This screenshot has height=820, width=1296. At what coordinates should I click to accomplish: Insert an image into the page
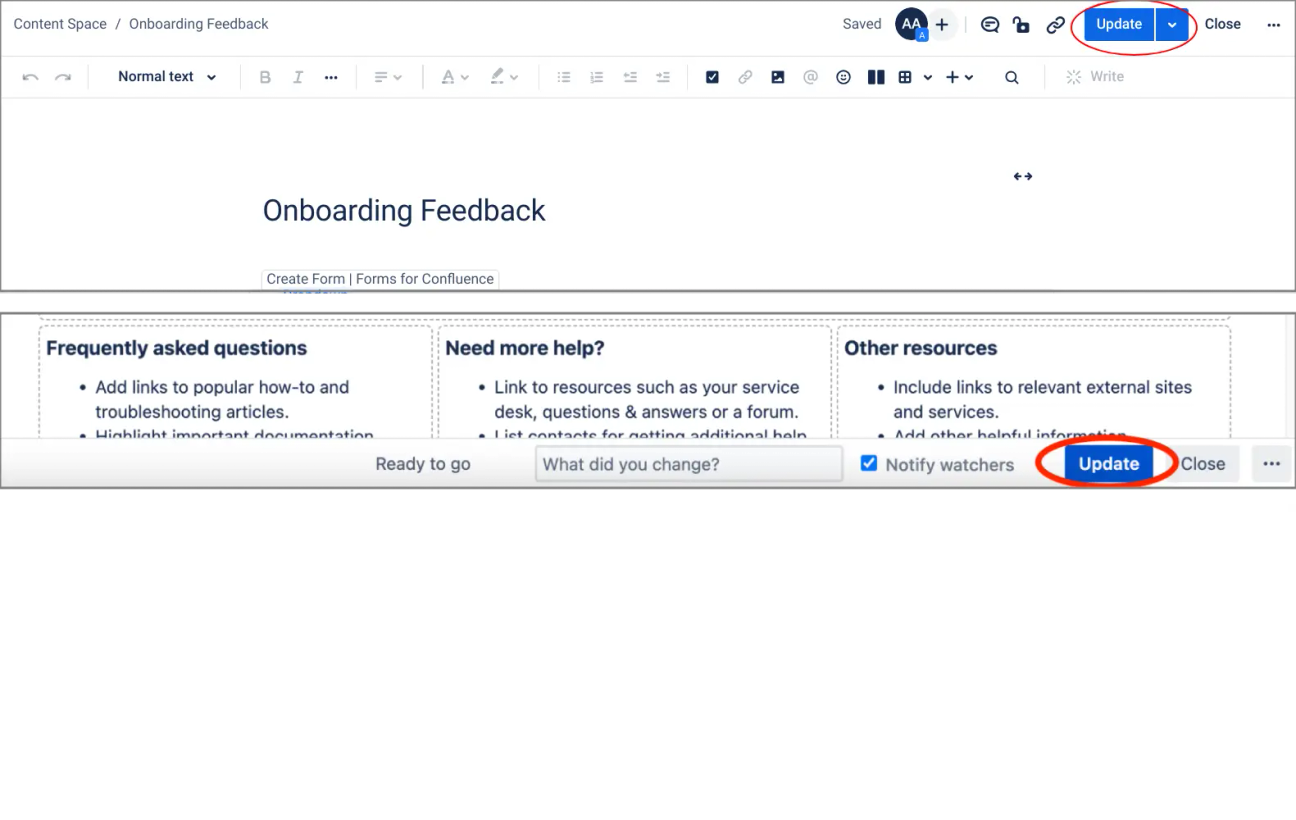(x=778, y=76)
